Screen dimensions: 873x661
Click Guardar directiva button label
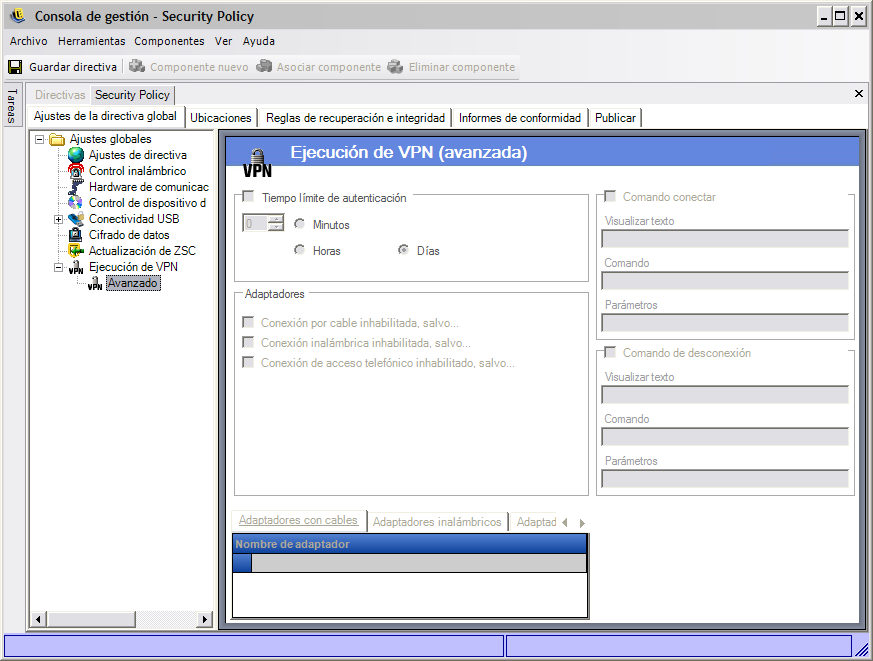point(73,67)
